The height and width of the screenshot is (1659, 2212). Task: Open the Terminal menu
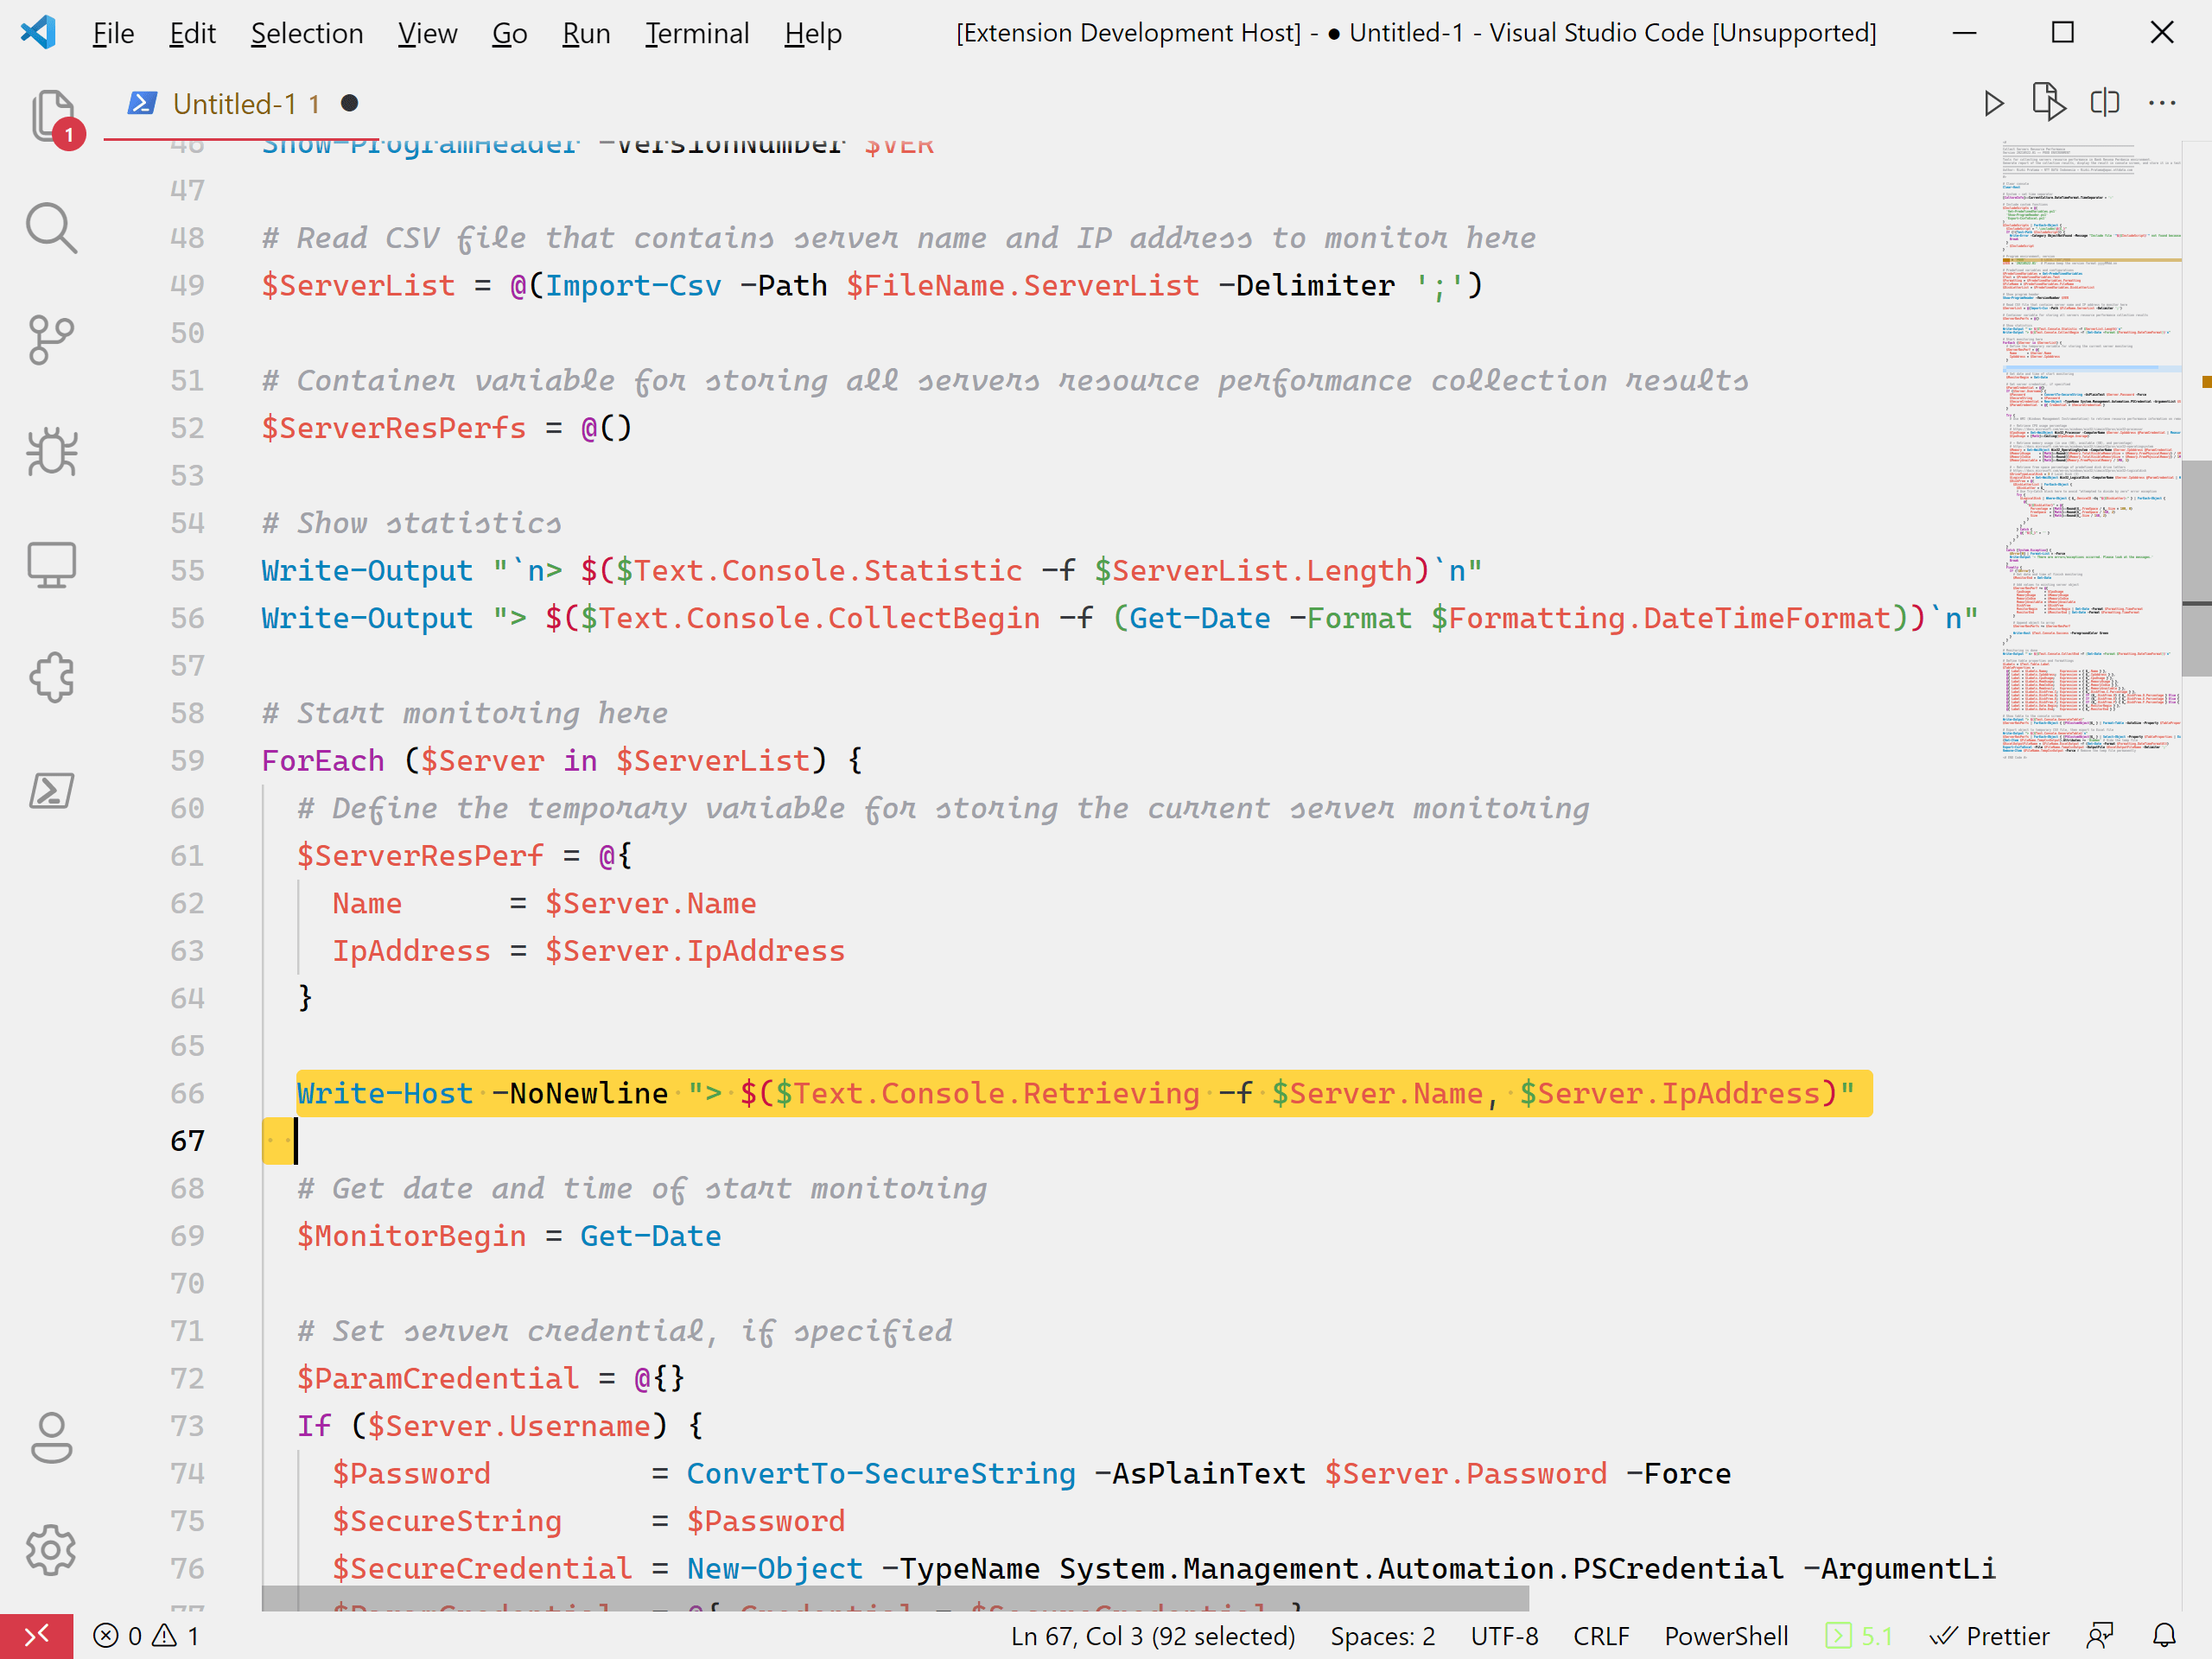[x=697, y=33]
